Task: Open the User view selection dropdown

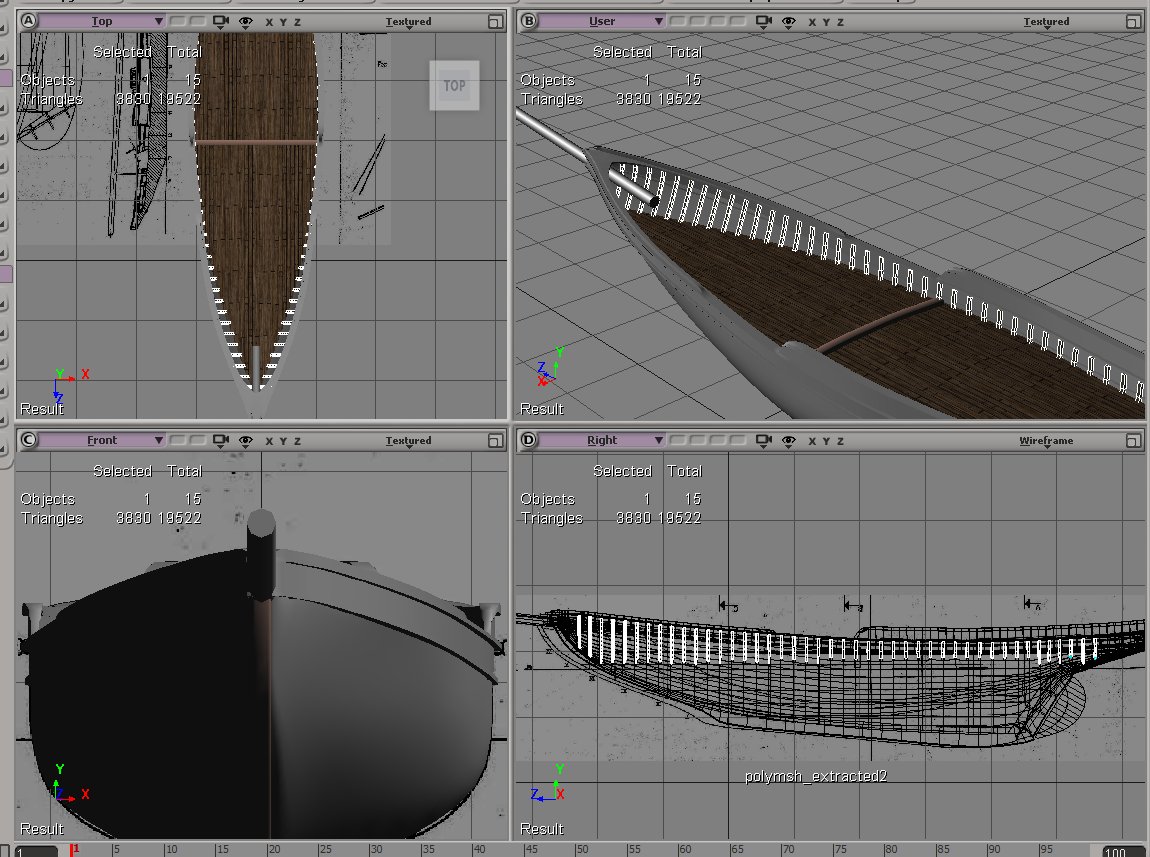Action: (602, 21)
